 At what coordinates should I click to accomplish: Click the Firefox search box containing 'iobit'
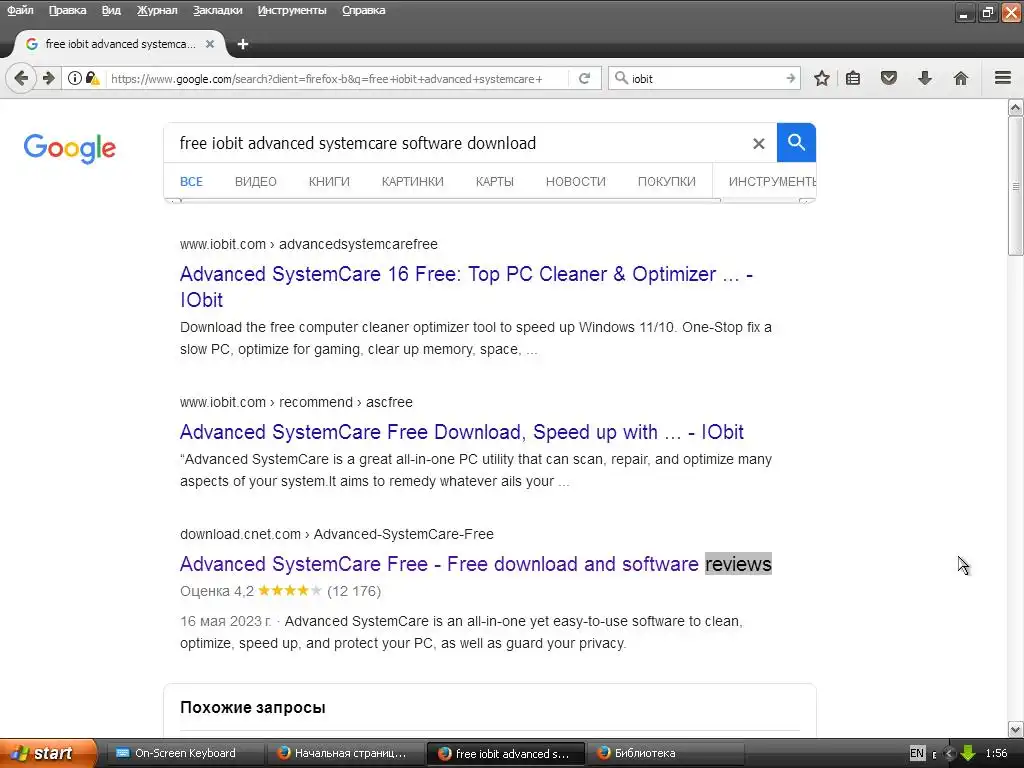click(705, 78)
